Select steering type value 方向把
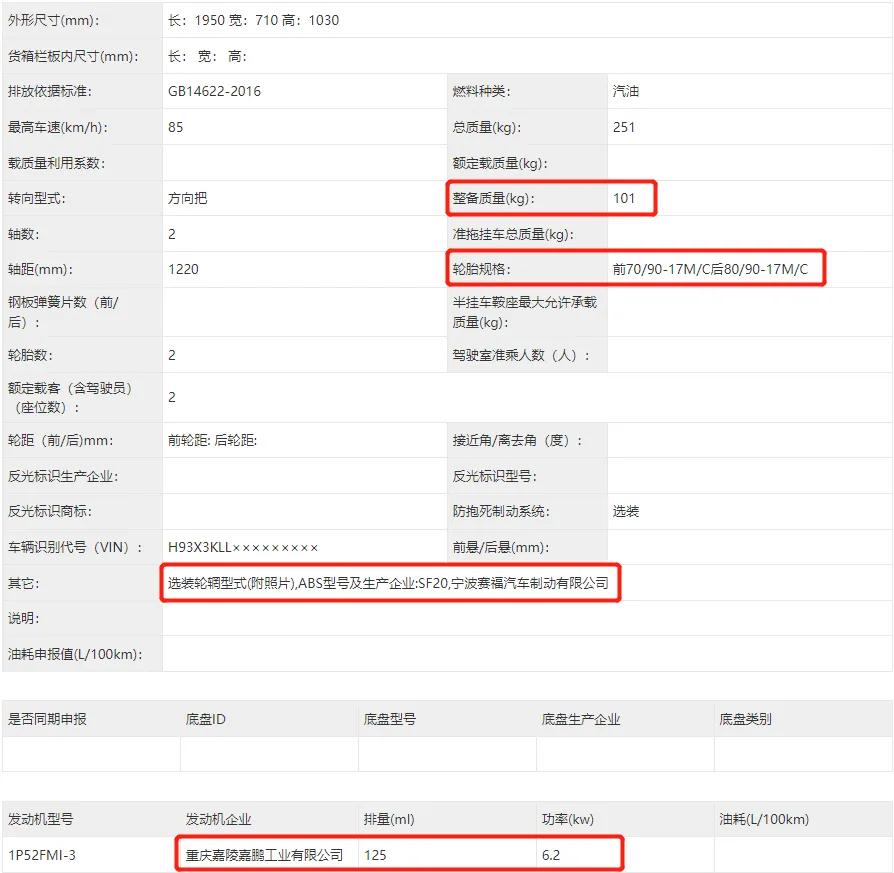 click(x=188, y=198)
